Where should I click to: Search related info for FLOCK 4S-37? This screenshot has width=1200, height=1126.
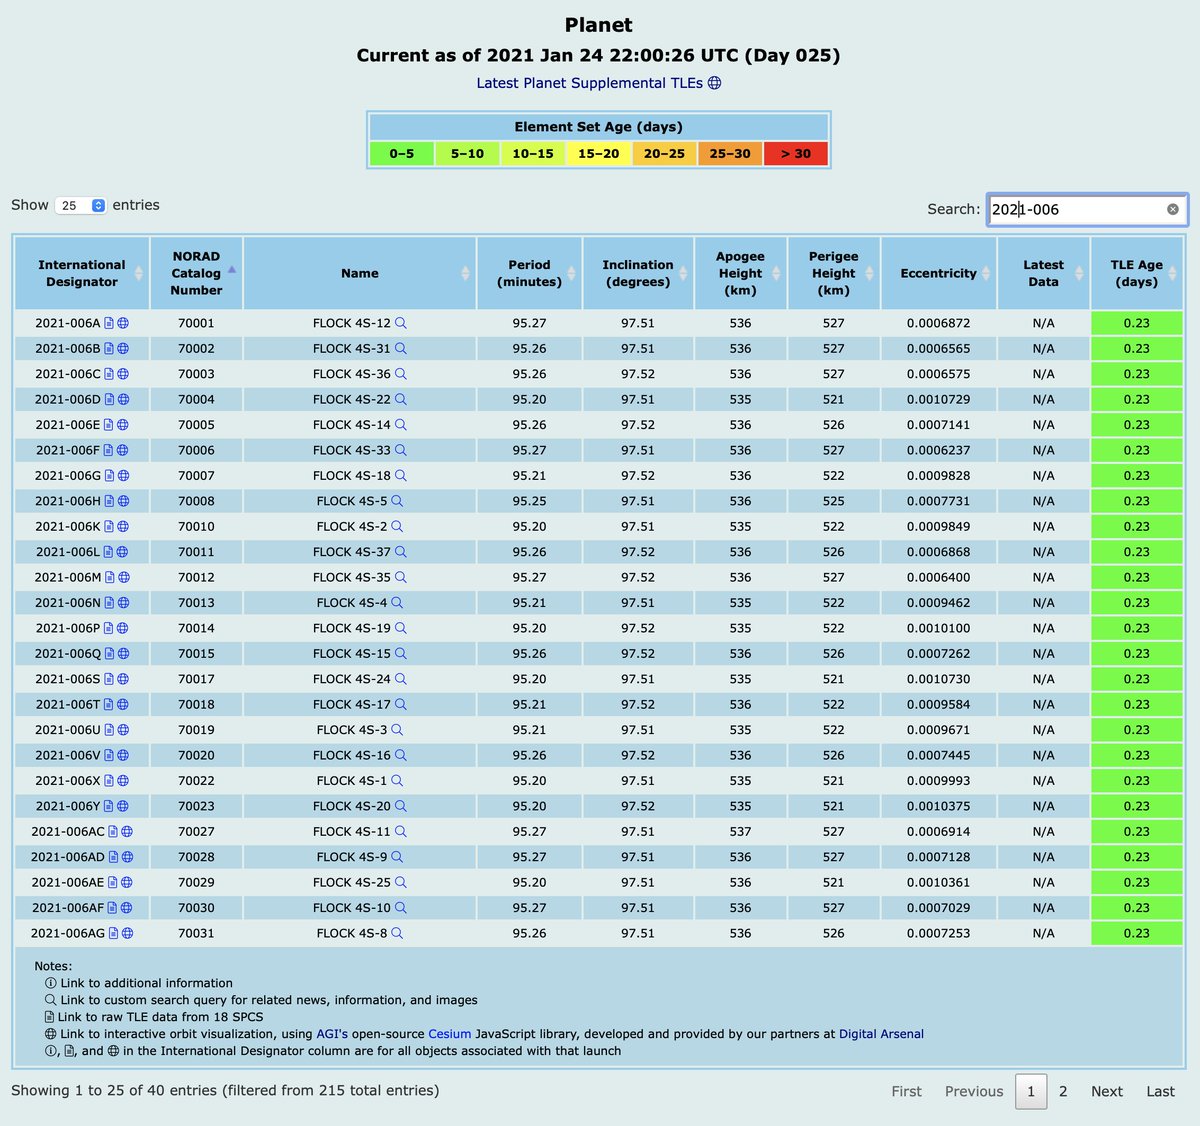click(400, 552)
